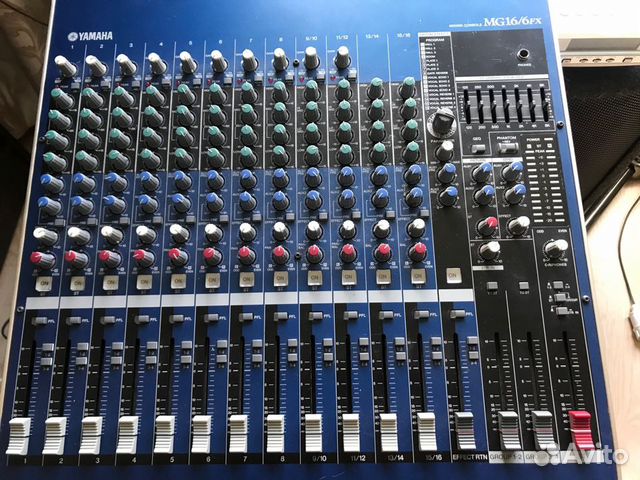
Task: Turn the 13/14 channel top green EQ knob
Action: [x=376, y=88]
